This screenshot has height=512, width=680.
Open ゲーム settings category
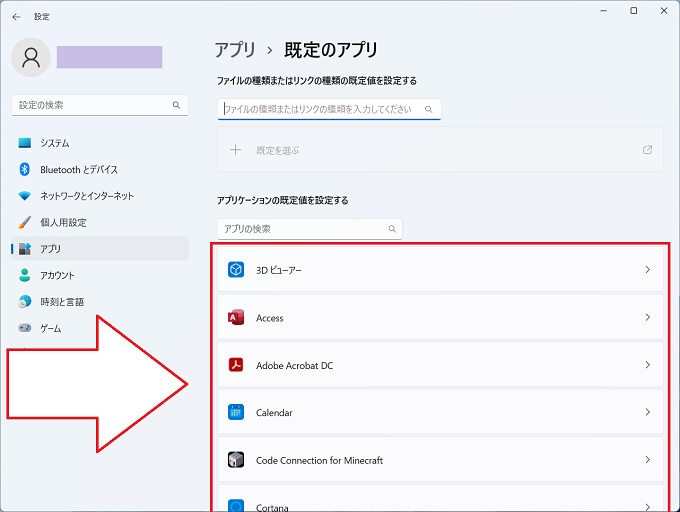[x=100, y=328]
